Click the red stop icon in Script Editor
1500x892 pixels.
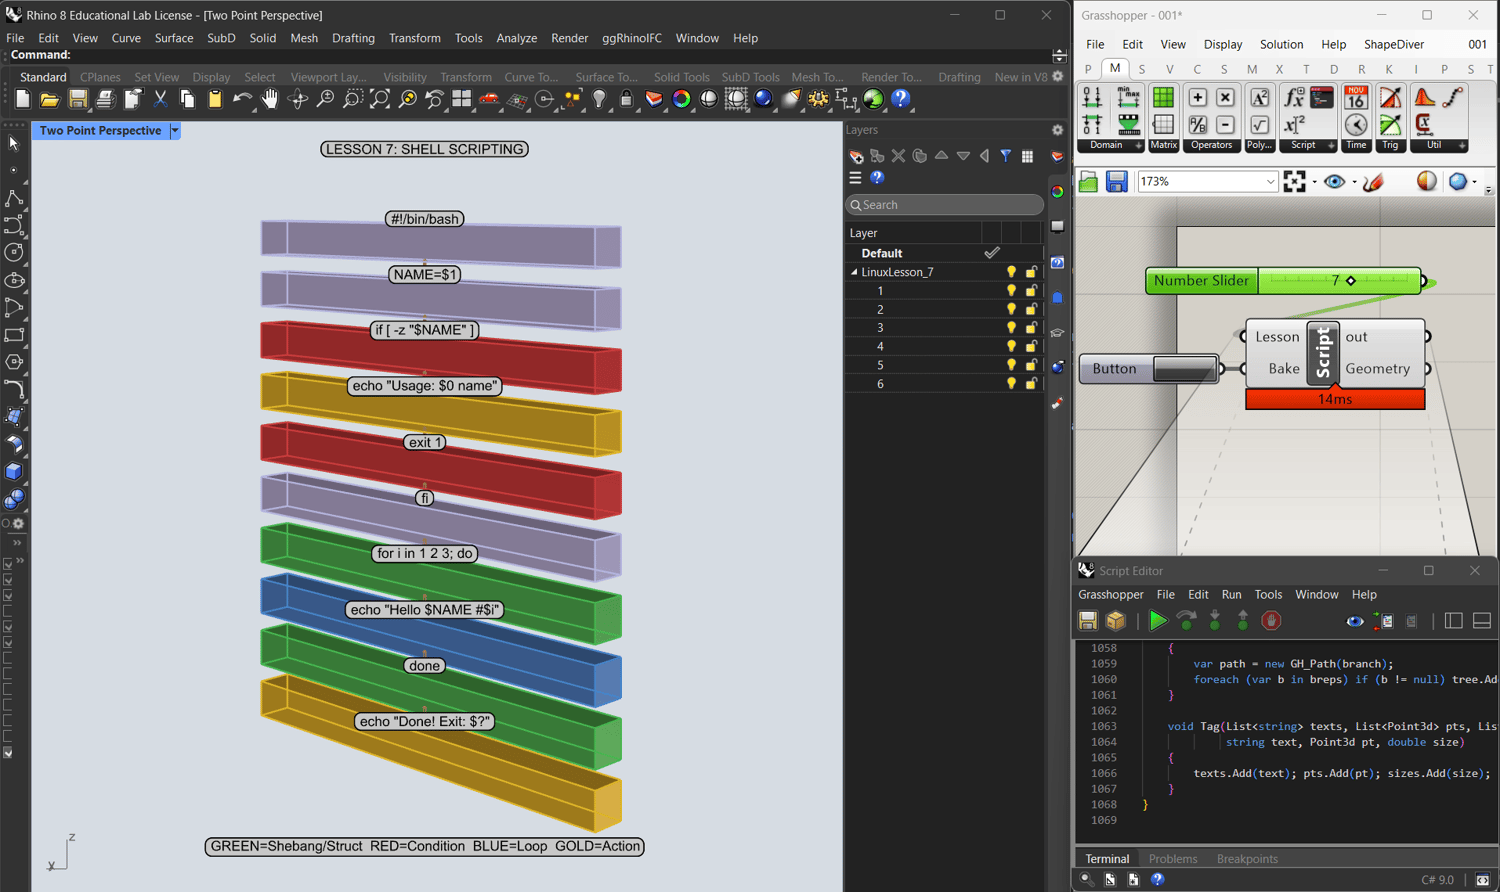[x=1271, y=621]
